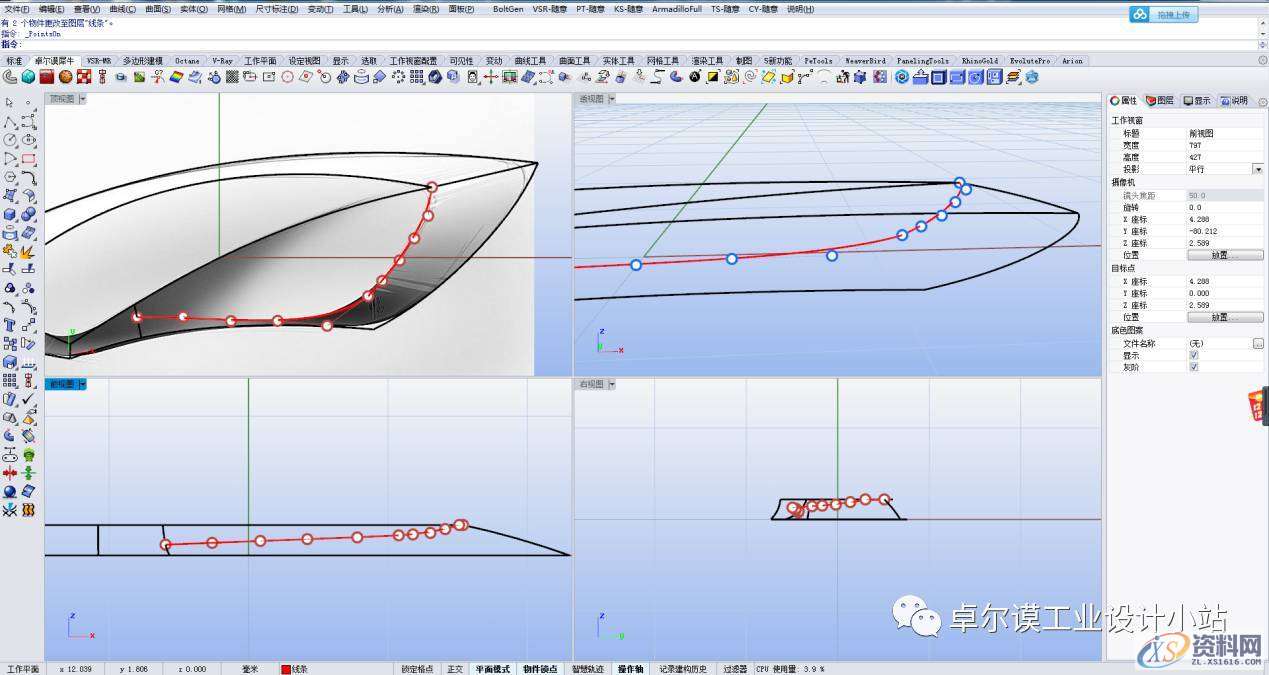Click the red-white checkered icon in toolbar
Image resolution: width=1269 pixels, height=675 pixels.
coord(84,76)
